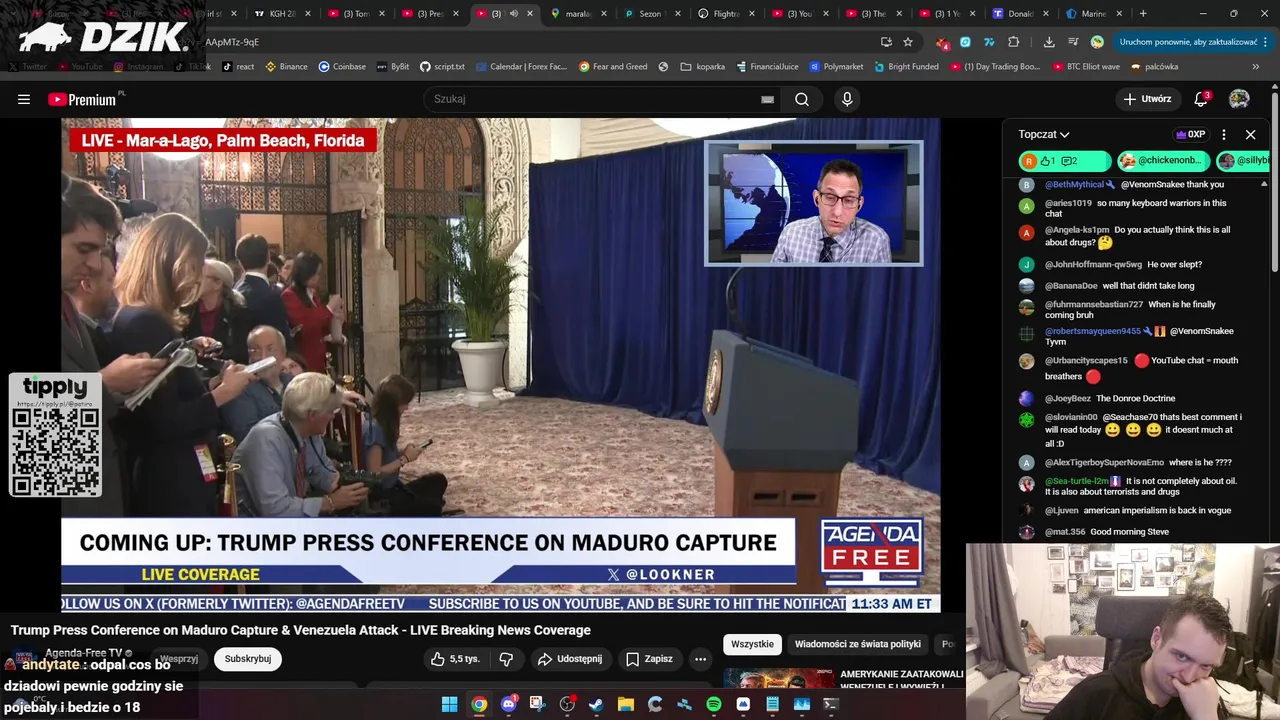
Task: Open chat options three-dot menu
Action: click(1223, 134)
